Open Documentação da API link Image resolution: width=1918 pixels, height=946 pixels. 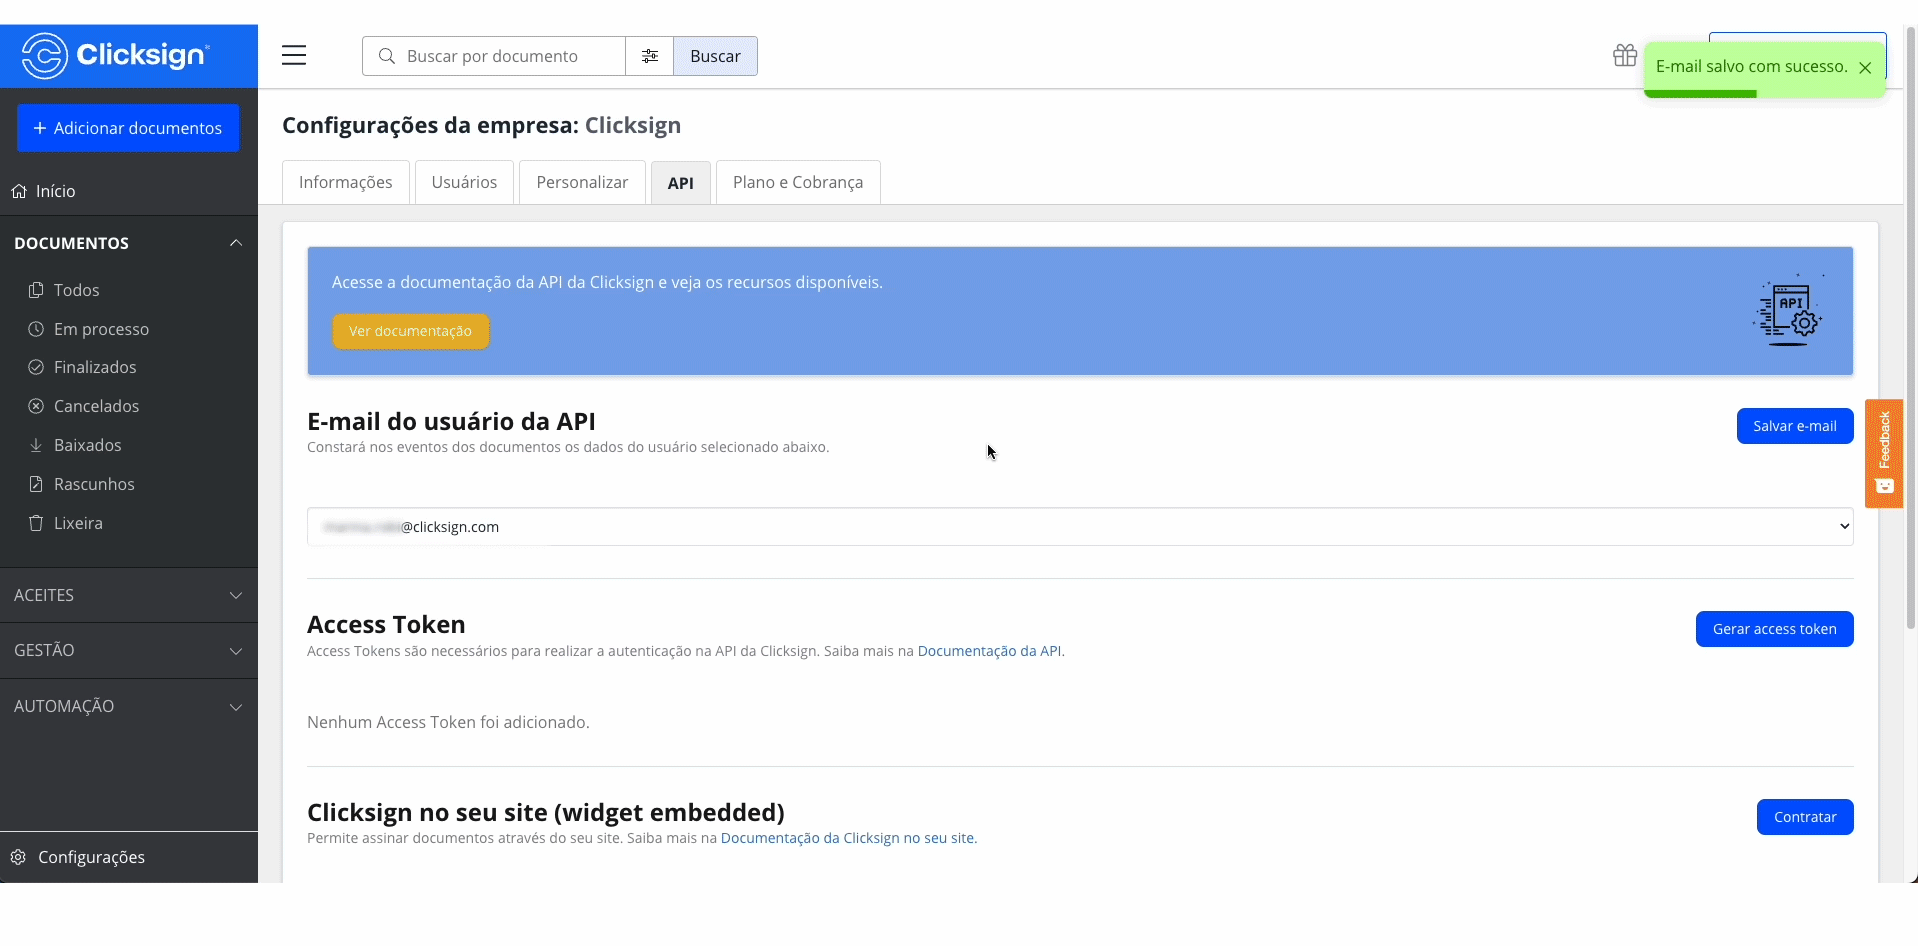coord(989,651)
